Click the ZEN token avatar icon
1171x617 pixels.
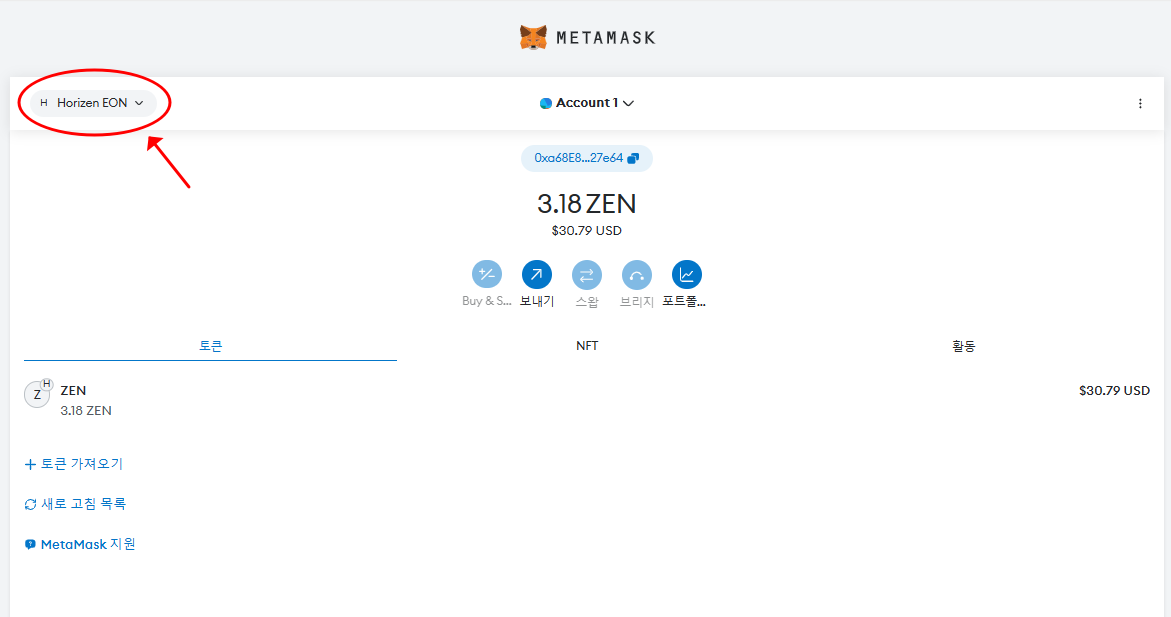(x=37, y=394)
